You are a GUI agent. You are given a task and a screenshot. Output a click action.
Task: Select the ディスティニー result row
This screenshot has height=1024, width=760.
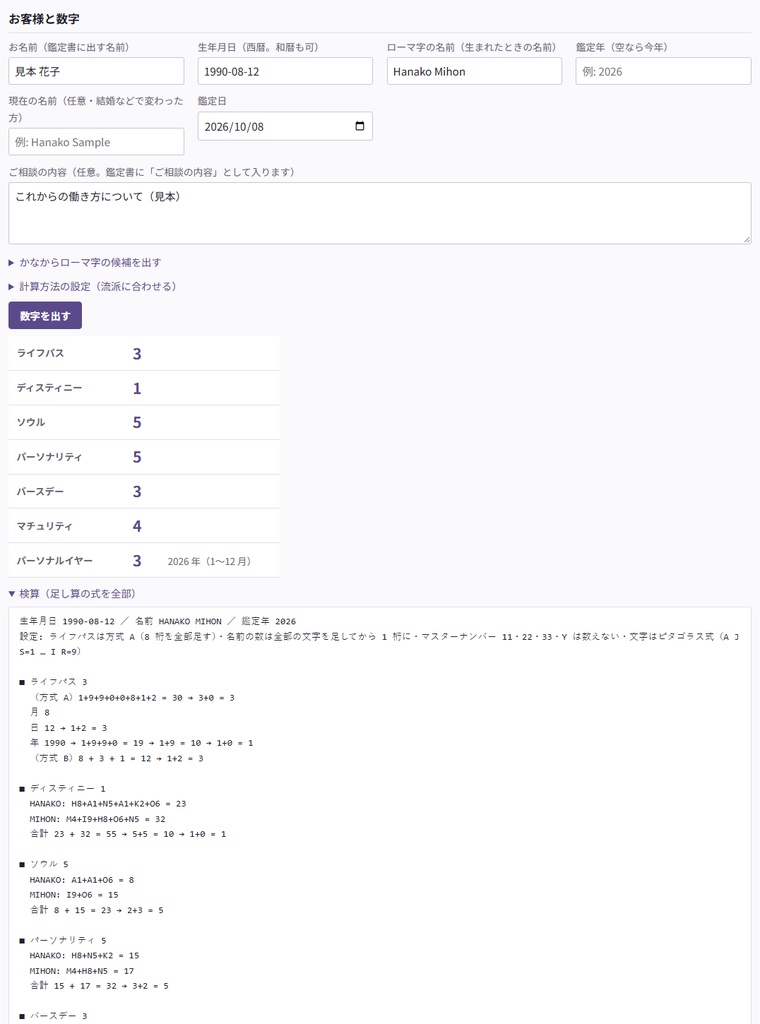pos(144,388)
